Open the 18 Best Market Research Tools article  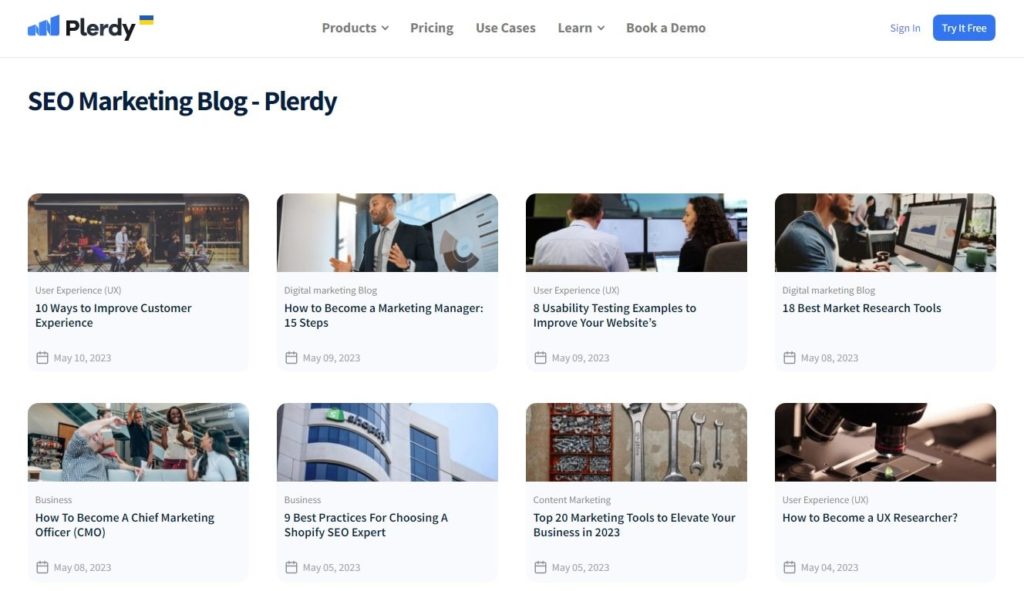(861, 308)
